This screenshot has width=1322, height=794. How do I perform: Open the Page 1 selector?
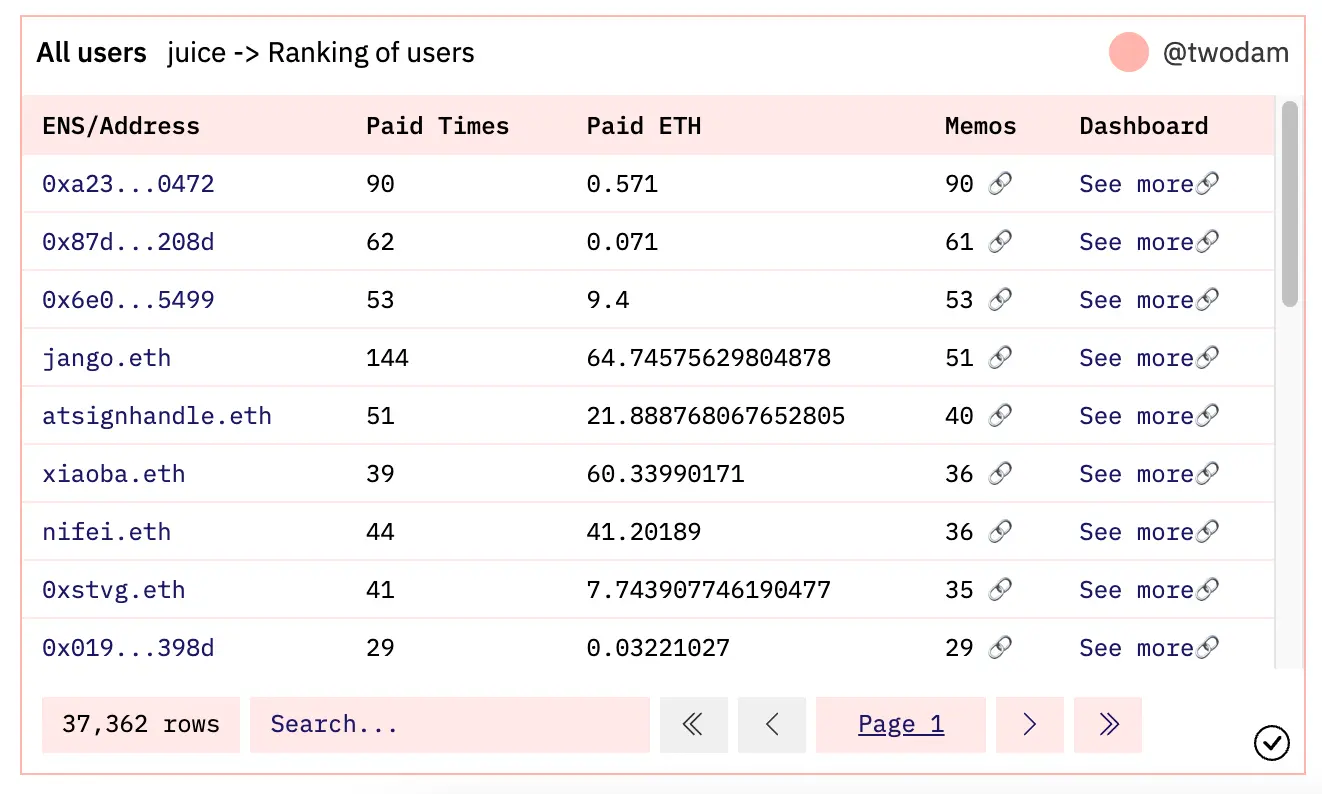(x=900, y=725)
